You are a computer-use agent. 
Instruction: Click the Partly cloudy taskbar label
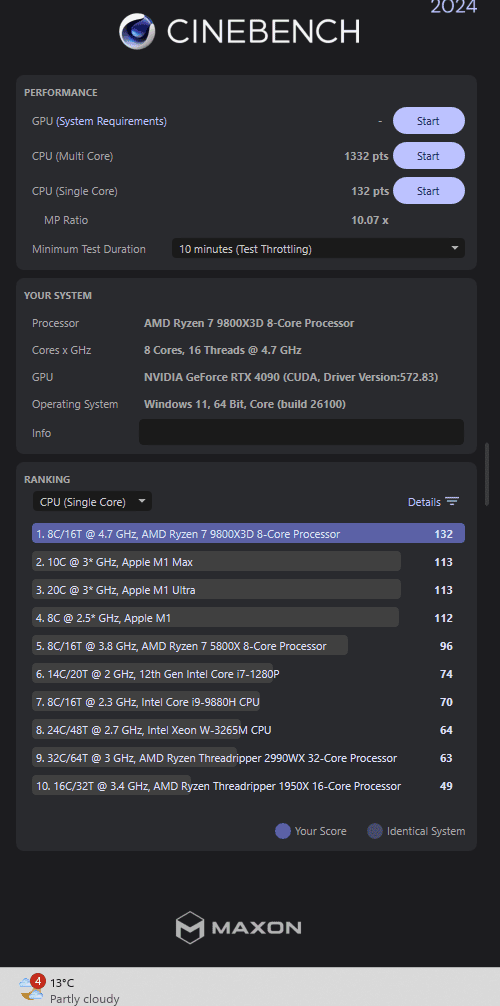[85, 998]
